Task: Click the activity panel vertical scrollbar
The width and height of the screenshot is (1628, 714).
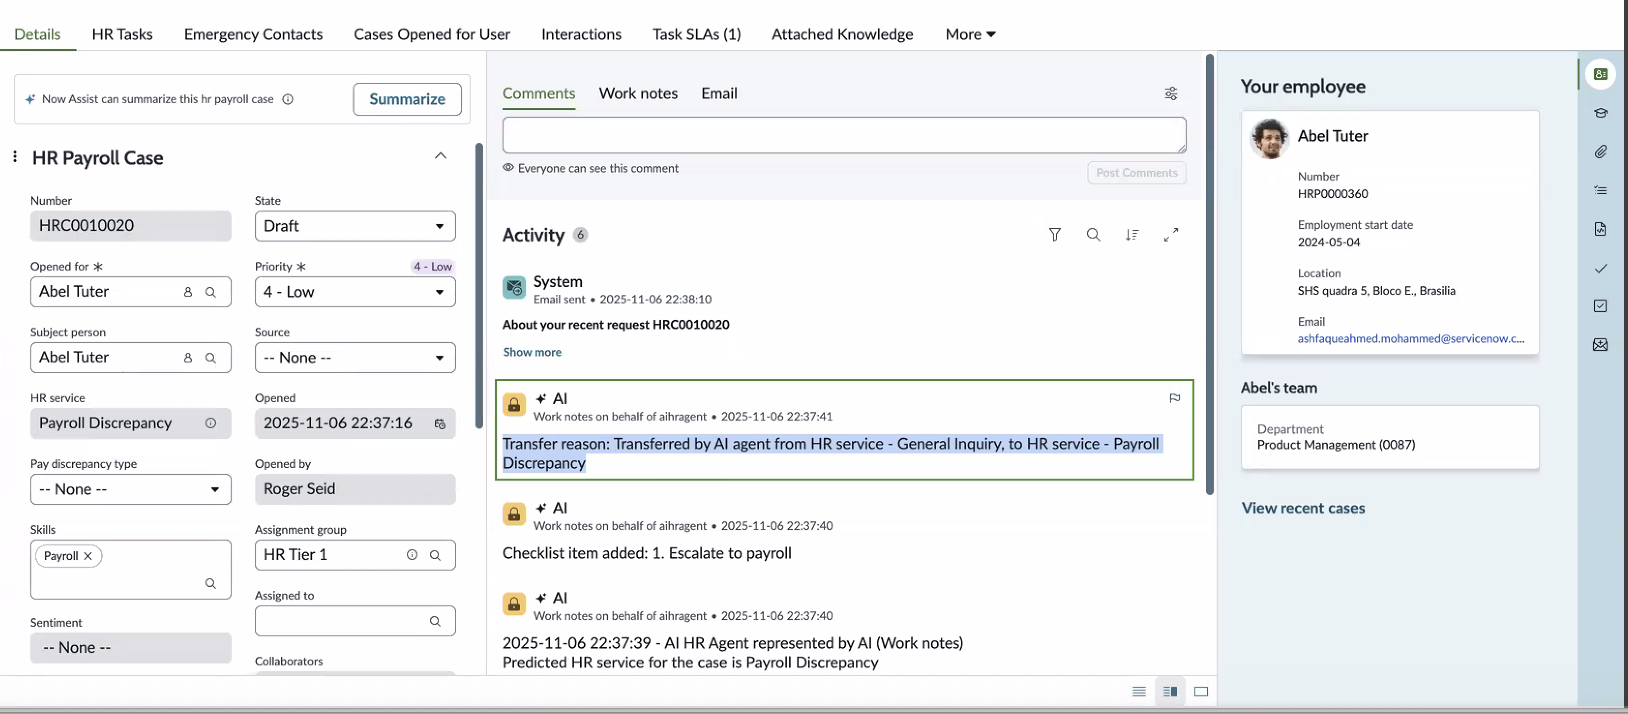Action: click(x=1209, y=274)
